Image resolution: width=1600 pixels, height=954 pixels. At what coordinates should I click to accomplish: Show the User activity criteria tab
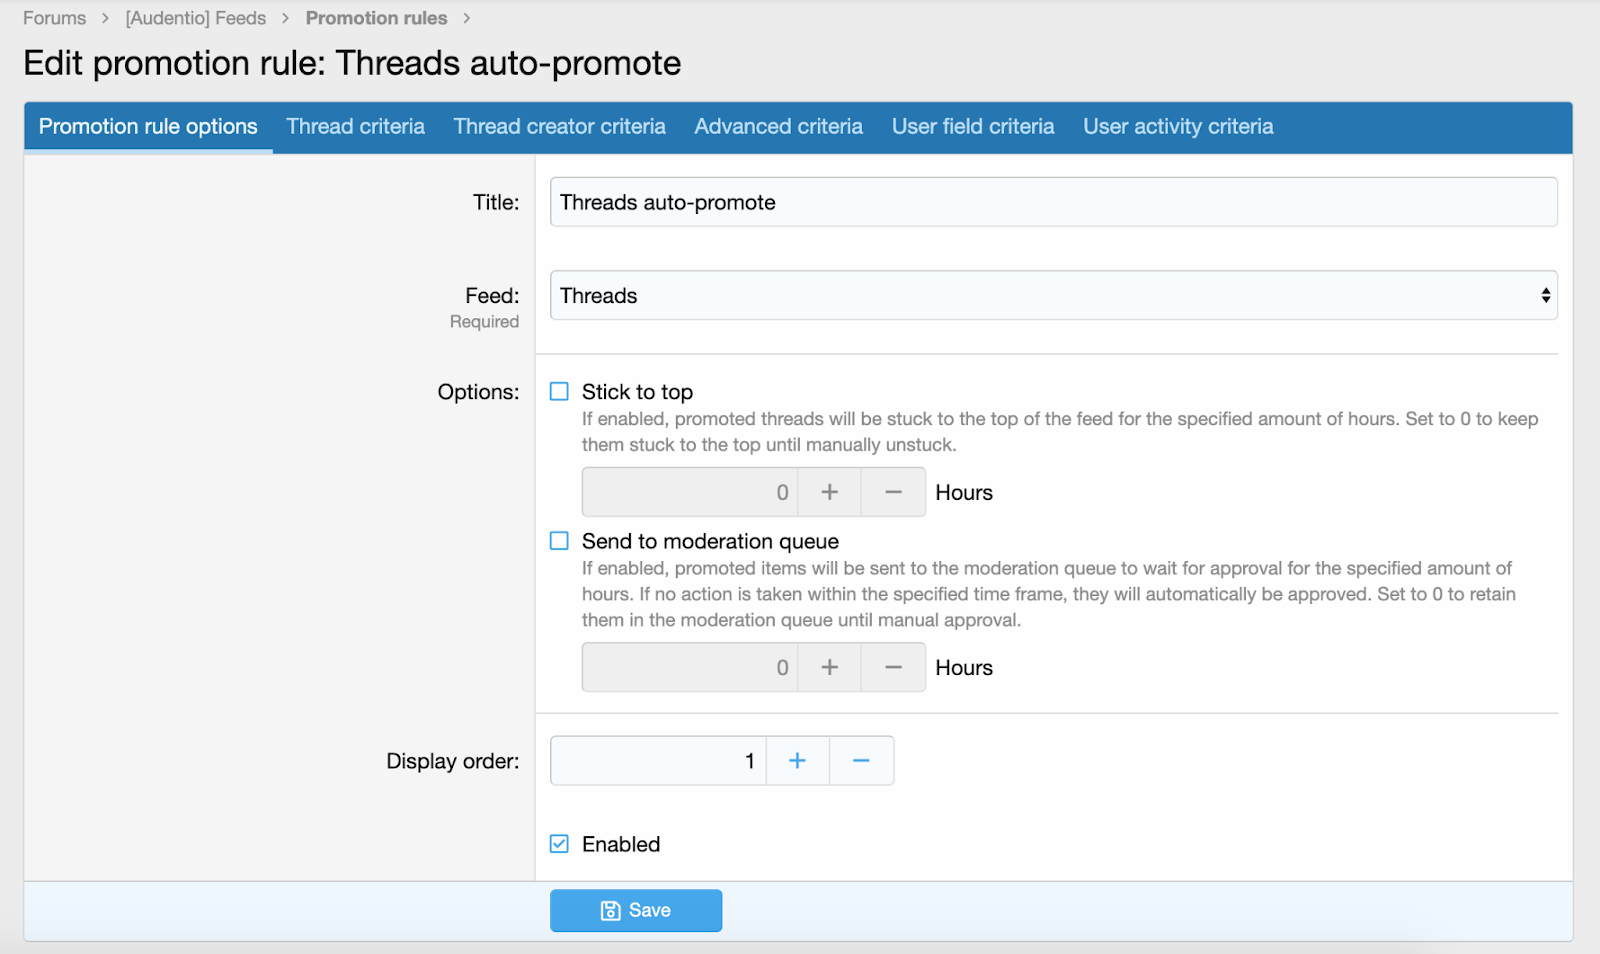[x=1177, y=127]
